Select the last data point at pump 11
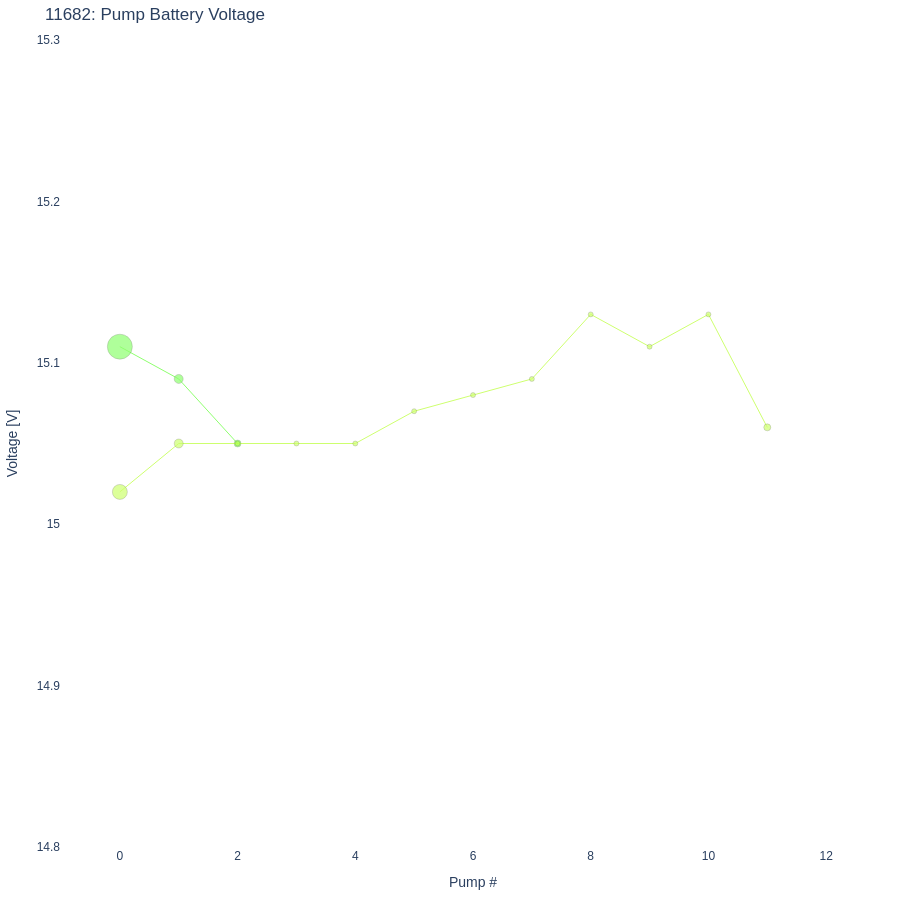Image resolution: width=900 pixels, height=900 pixels. [767, 427]
